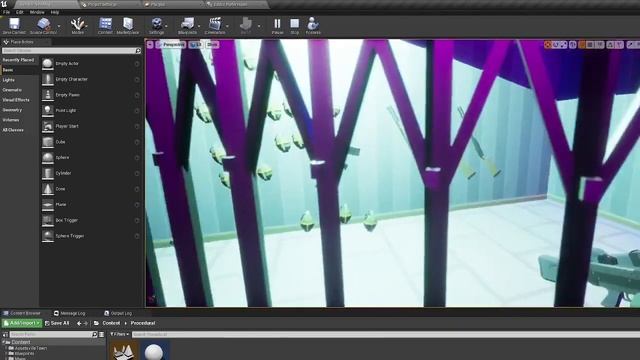
Task: Open the Lit view mode dropdown
Action: (x=196, y=44)
